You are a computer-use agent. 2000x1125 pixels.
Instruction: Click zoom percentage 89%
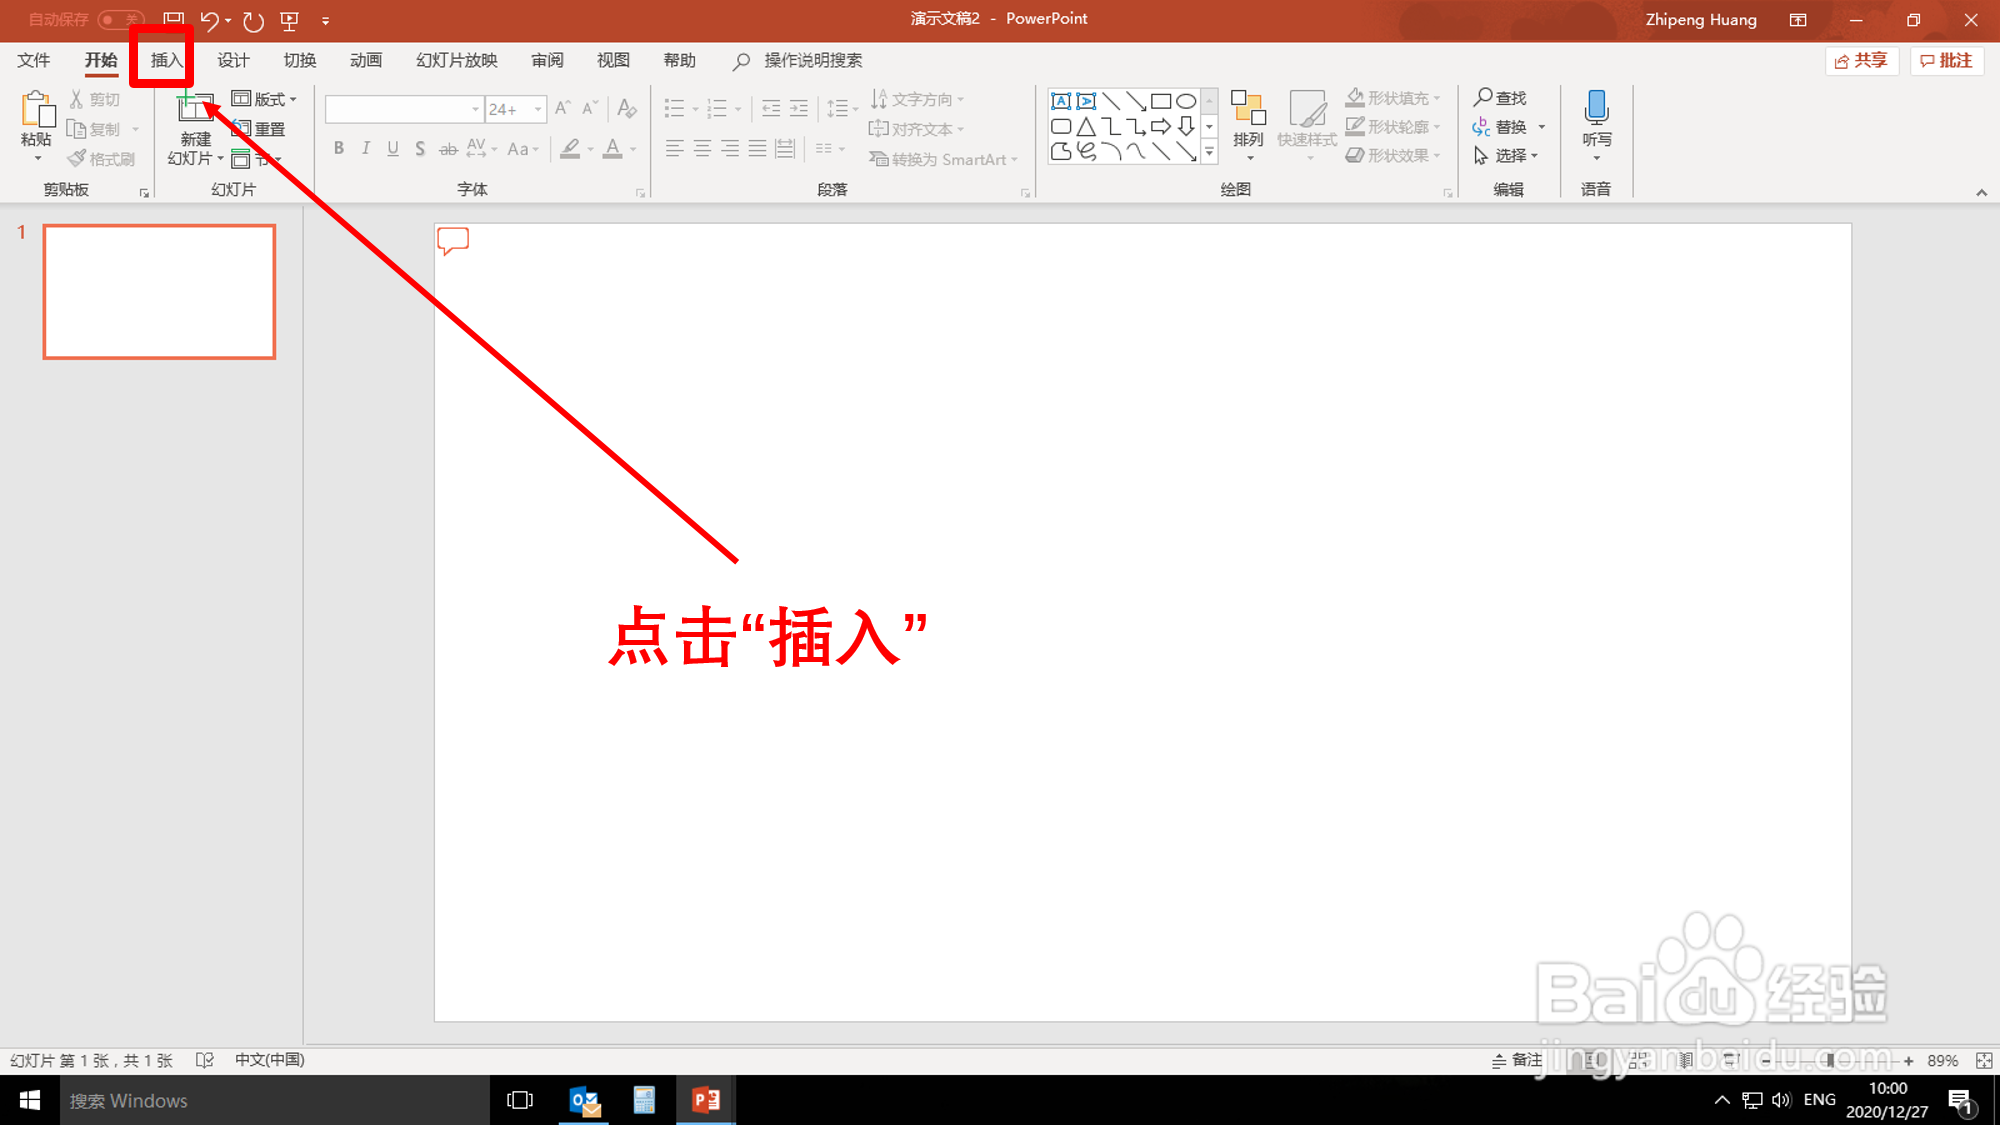point(1942,1060)
